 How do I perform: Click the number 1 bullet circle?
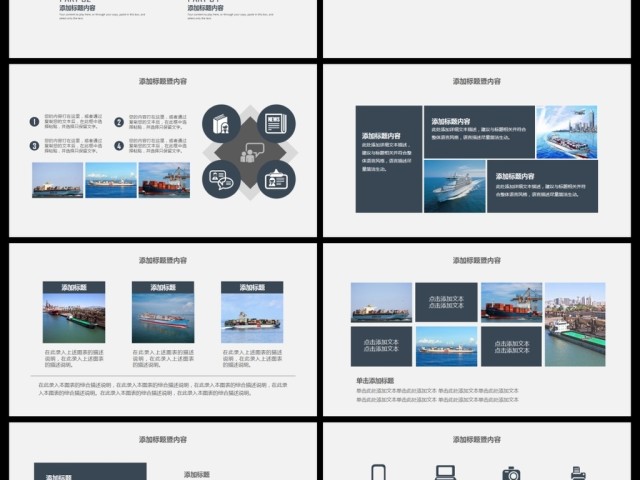tap(34, 121)
